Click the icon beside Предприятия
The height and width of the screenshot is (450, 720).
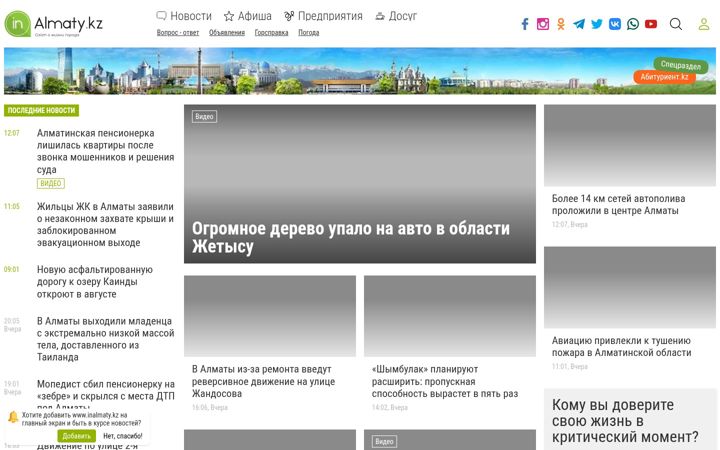[x=289, y=16]
